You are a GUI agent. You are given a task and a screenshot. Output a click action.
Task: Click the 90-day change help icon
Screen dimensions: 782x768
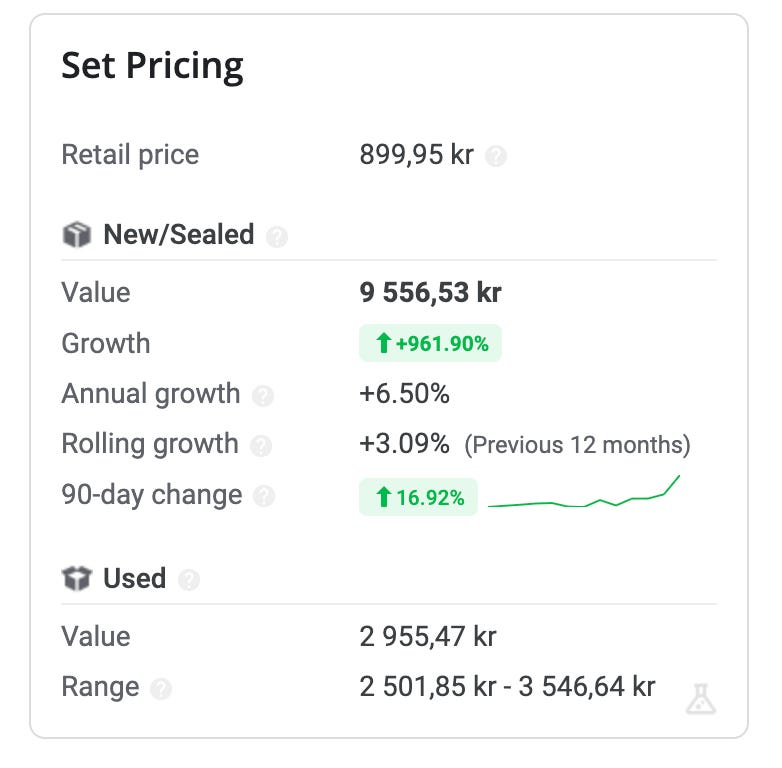[264, 496]
